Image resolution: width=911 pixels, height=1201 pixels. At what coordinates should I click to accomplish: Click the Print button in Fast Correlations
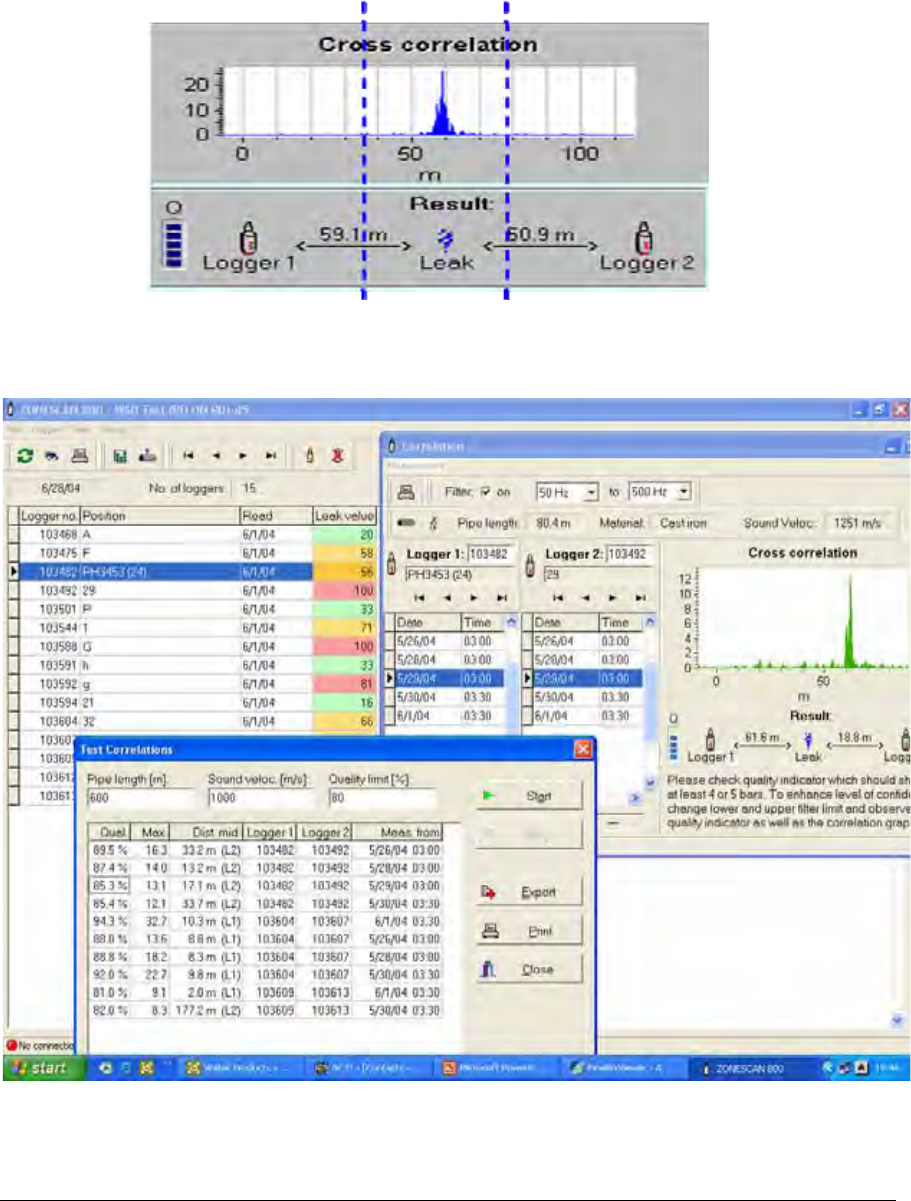coord(528,931)
